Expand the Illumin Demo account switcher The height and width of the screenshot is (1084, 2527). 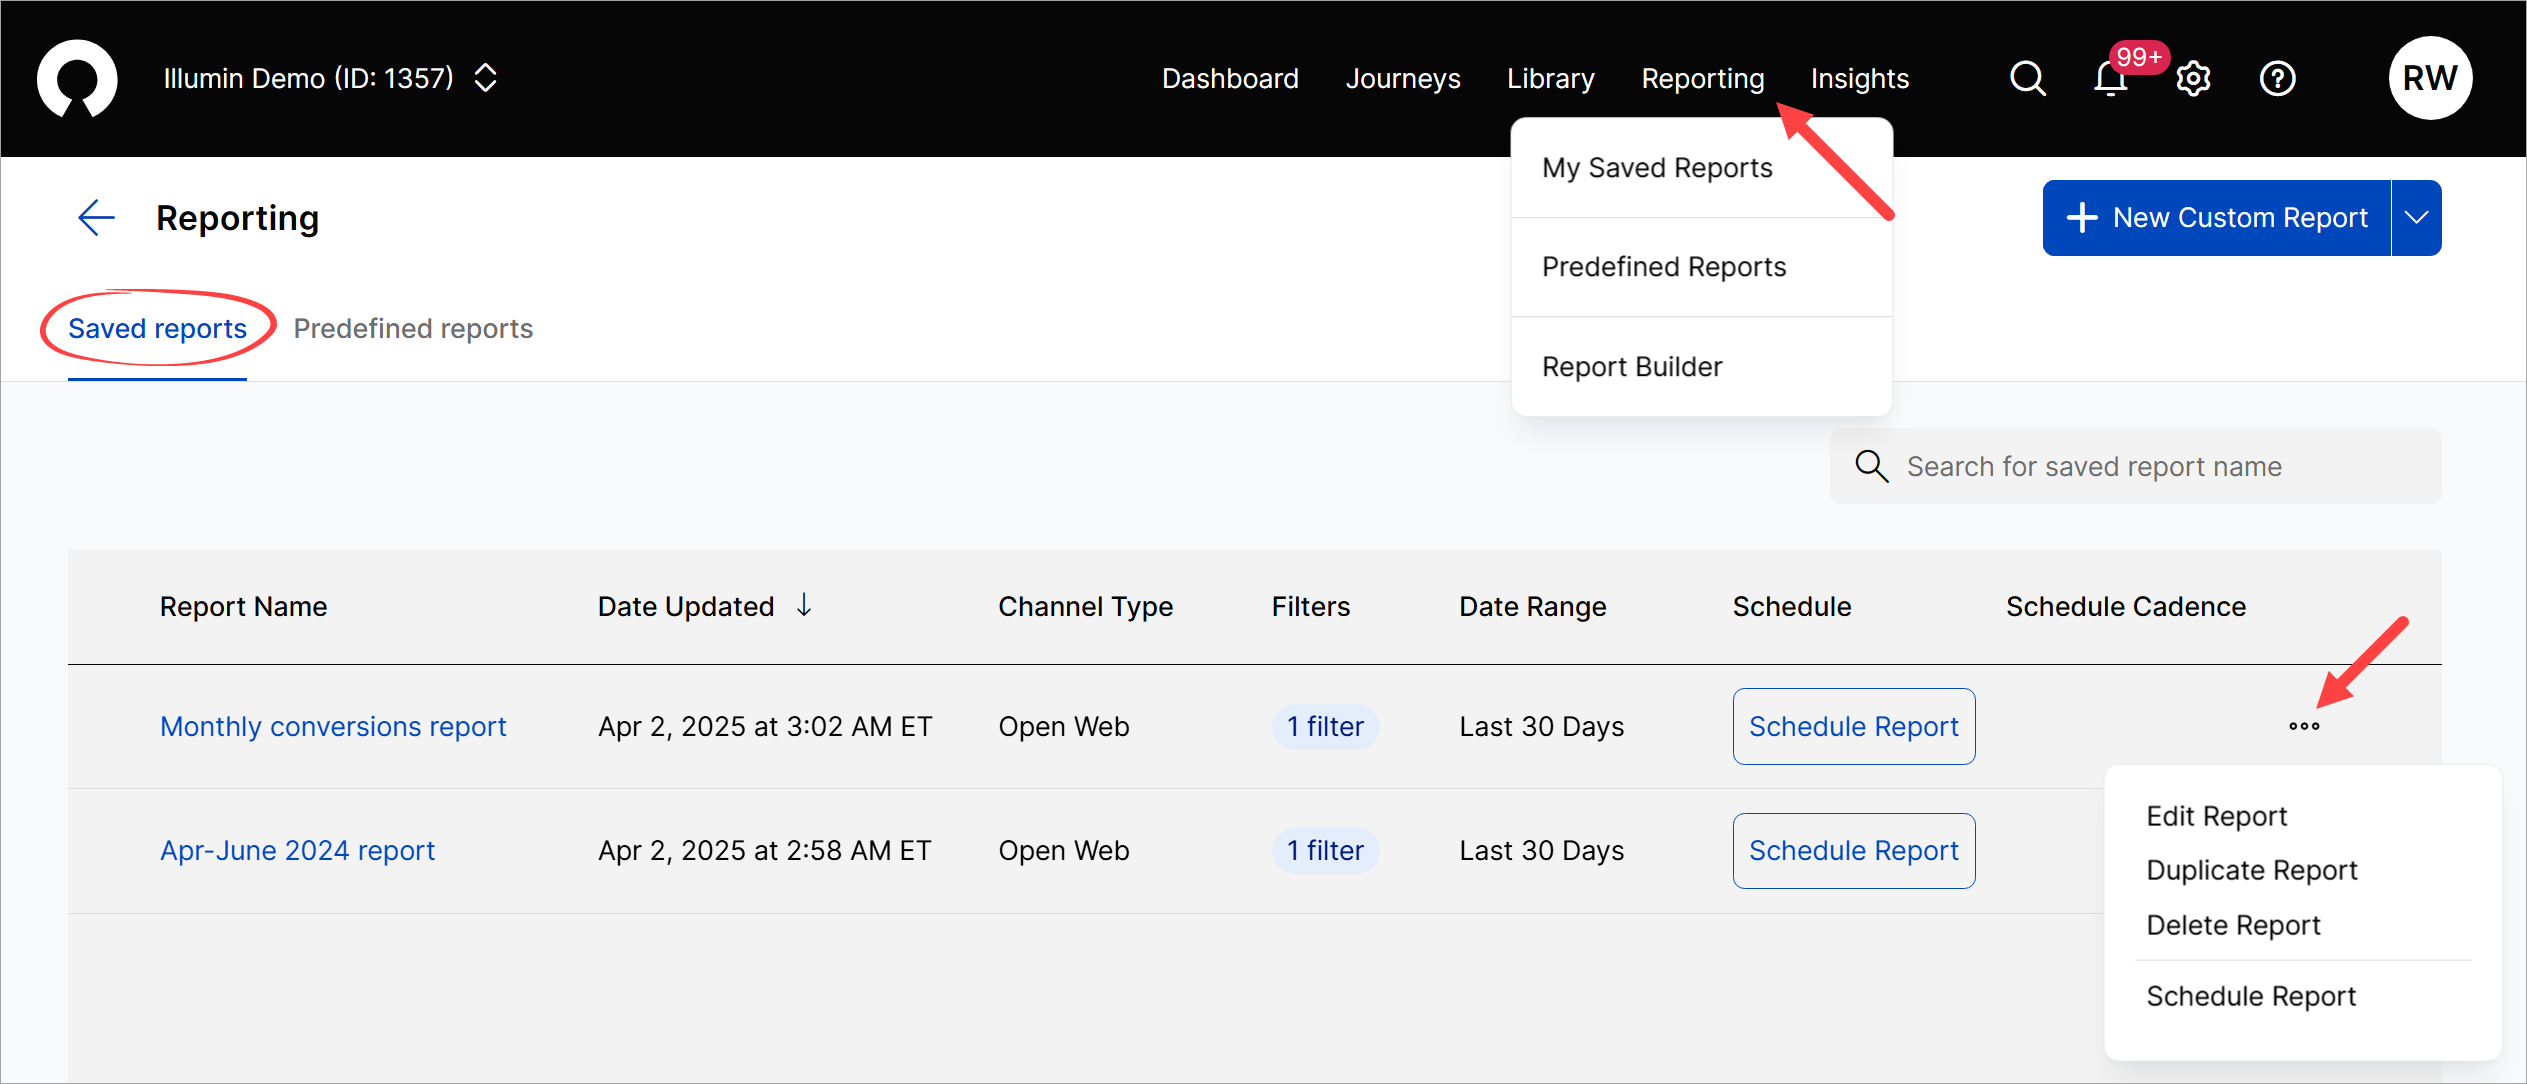point(486,78)
